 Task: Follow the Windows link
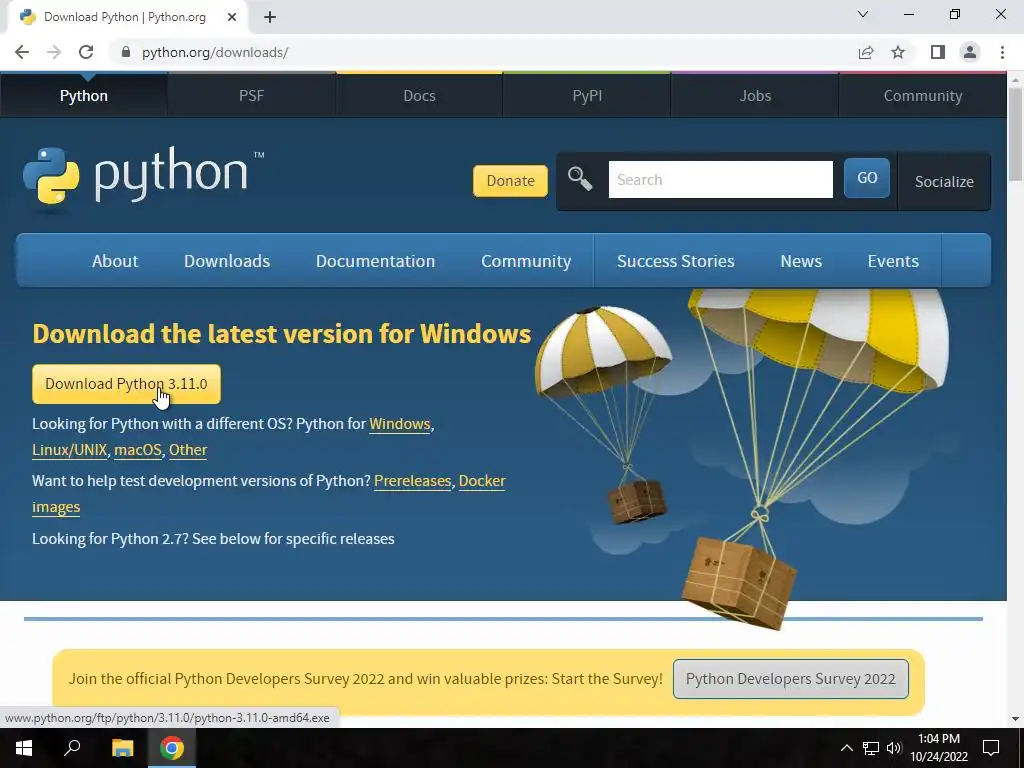(400, 424)
